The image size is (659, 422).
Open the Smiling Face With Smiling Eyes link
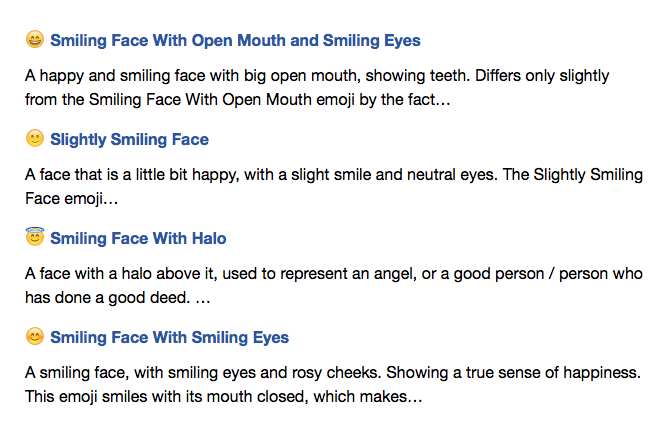pyautogui.click(x=170, y=338)
